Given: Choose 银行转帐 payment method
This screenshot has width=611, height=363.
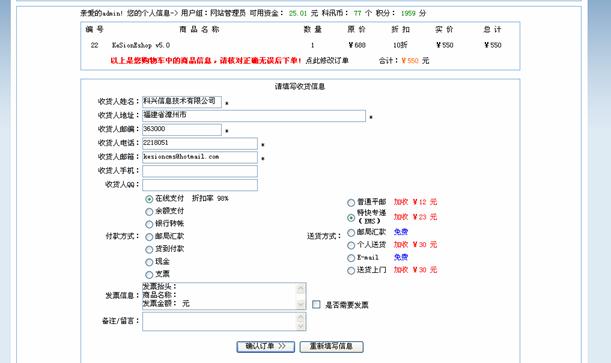Looking at the screenshot, I should 149,224.
